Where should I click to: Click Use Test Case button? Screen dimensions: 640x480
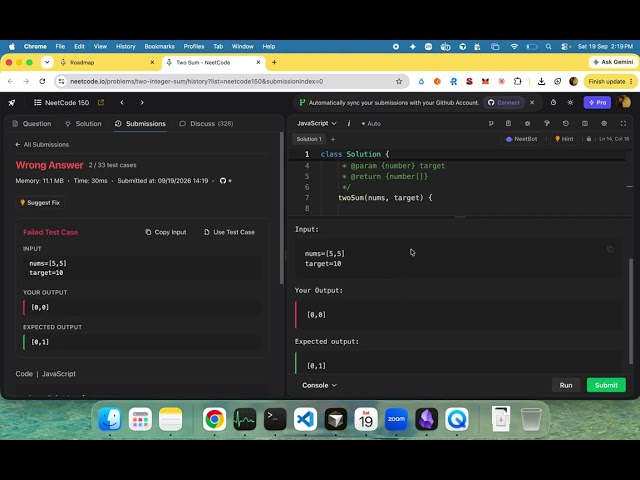pos(229,232)
